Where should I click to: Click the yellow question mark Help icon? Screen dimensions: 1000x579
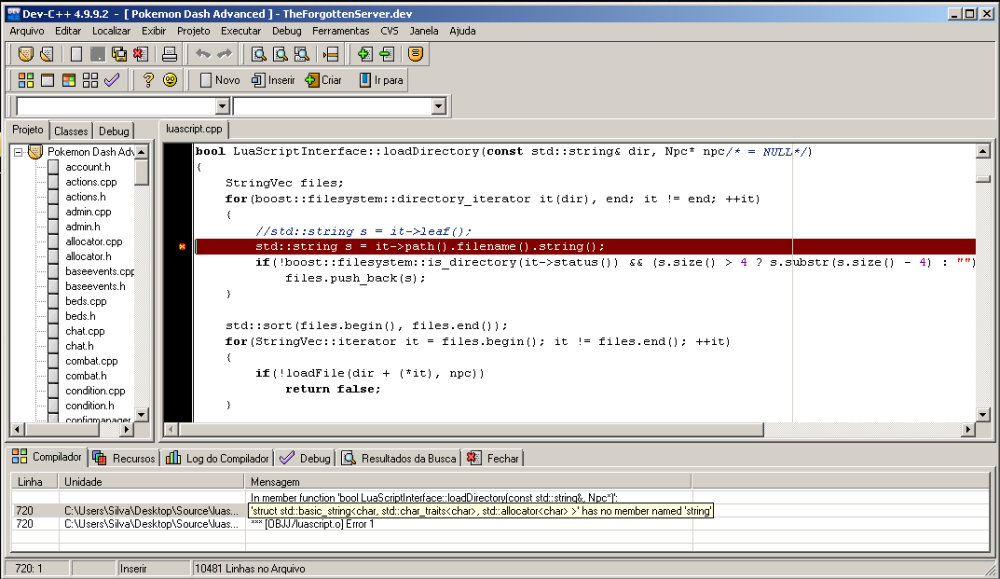click(148, 80)
